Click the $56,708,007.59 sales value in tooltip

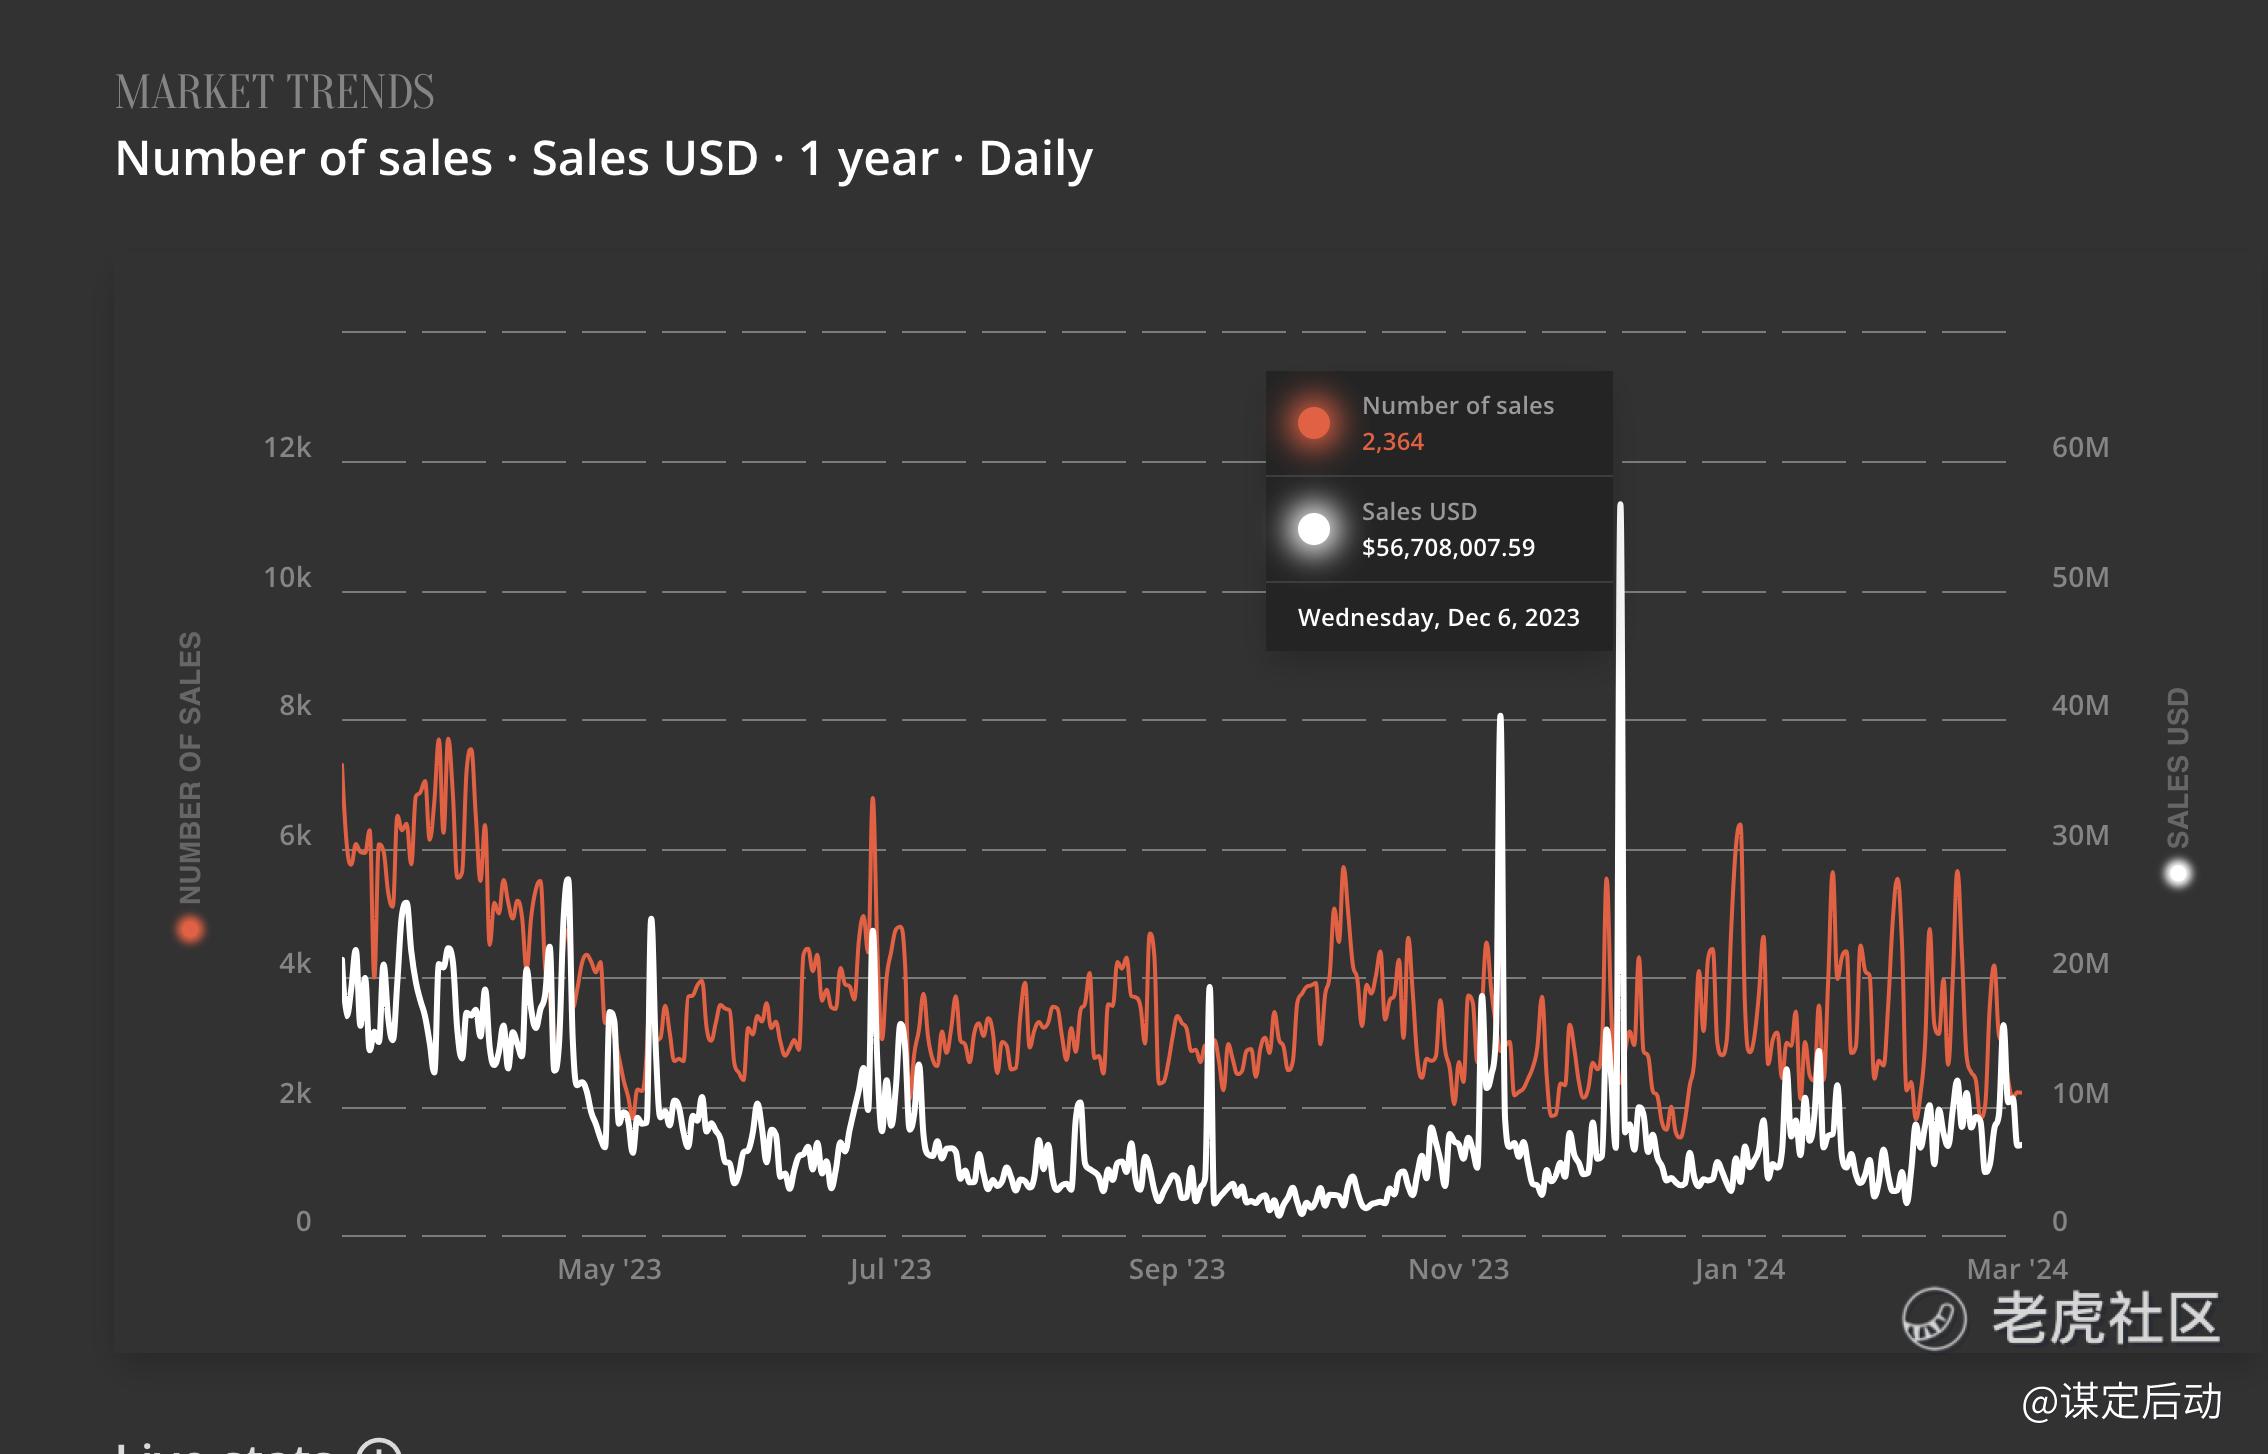(x=1447, y=547)
